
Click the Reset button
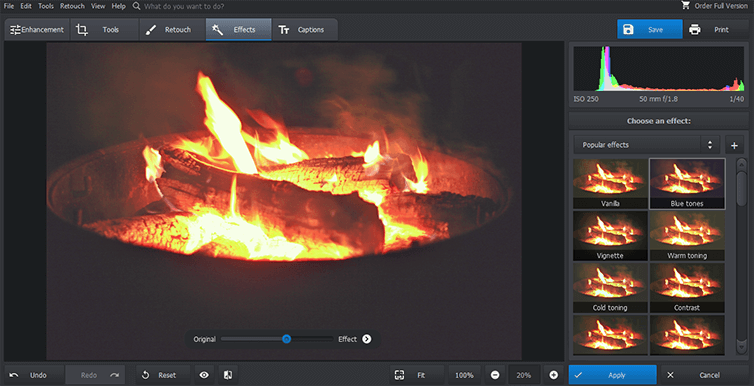point(163,375)
